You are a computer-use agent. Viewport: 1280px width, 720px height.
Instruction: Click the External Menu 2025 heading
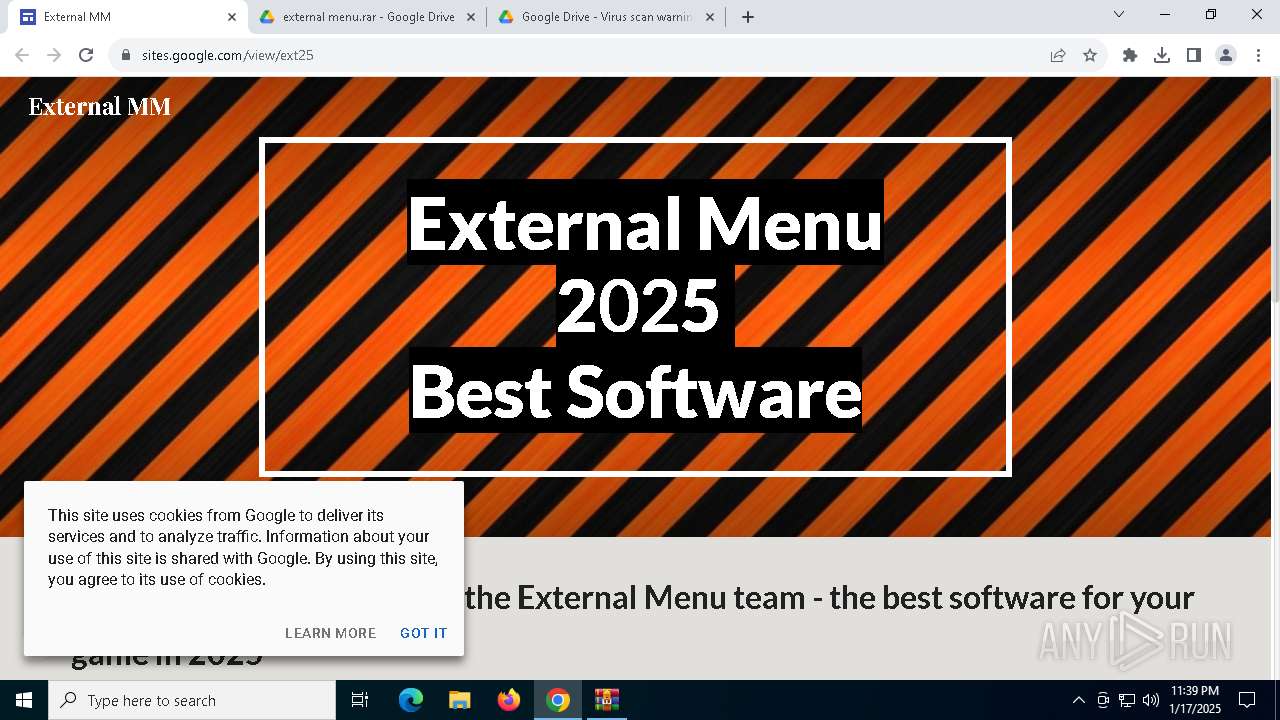(645, 263)
